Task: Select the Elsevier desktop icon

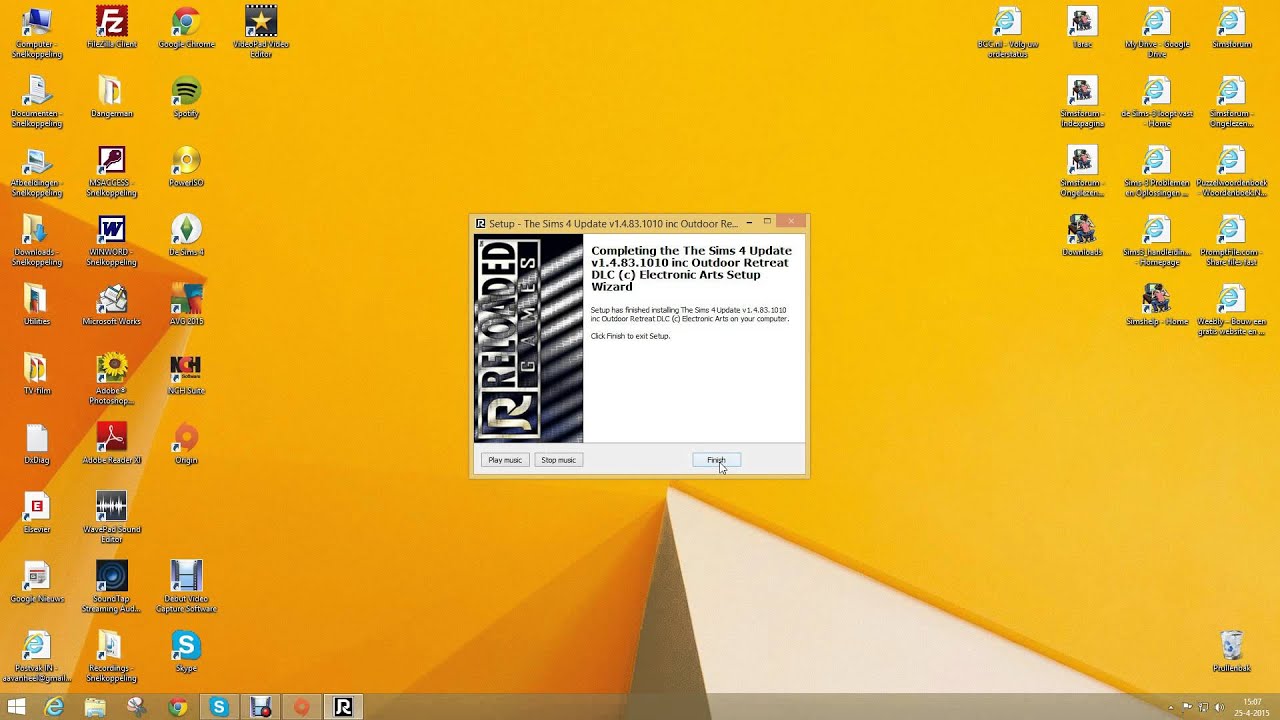Action: [x=37, y=512]
